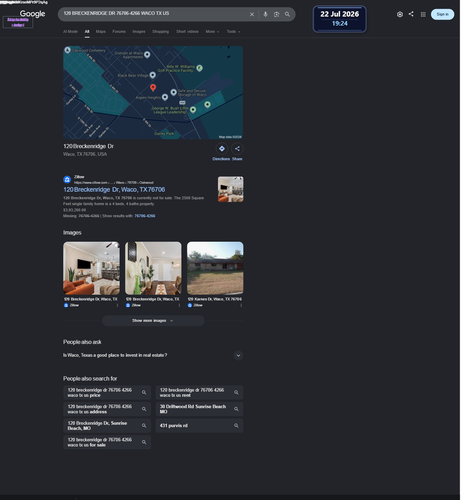Open the 120 Karnes Dr house thumbnail
Screen dimensions: 465x500
pyautogui.click(x=215, y=268)
